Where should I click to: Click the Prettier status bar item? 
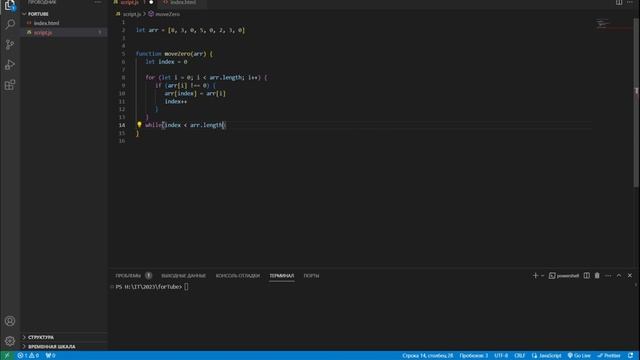pyautogui.click(x=609, y=356)
